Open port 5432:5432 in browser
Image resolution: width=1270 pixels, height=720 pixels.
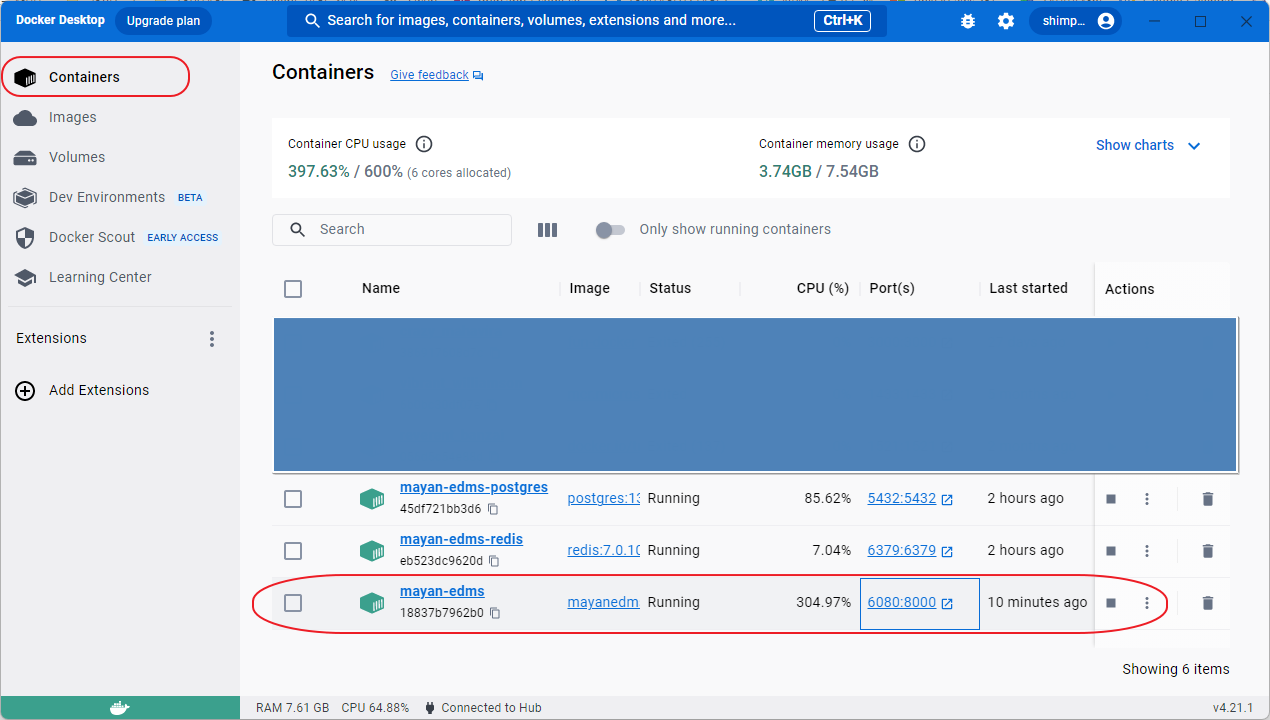coord(910,498)
